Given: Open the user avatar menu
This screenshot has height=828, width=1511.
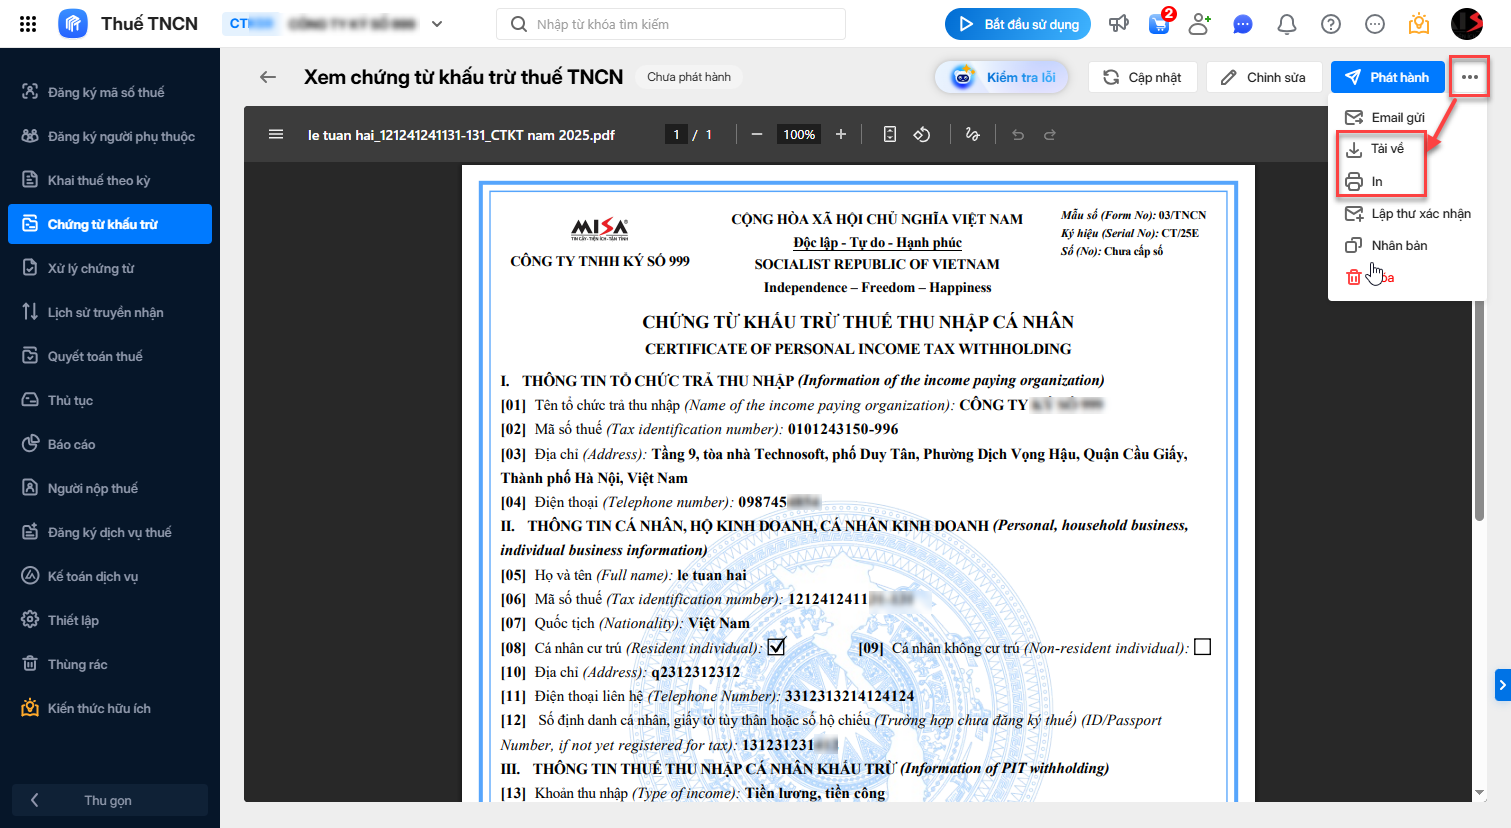Looking at the screenshot, I should tap(1467, 24).
